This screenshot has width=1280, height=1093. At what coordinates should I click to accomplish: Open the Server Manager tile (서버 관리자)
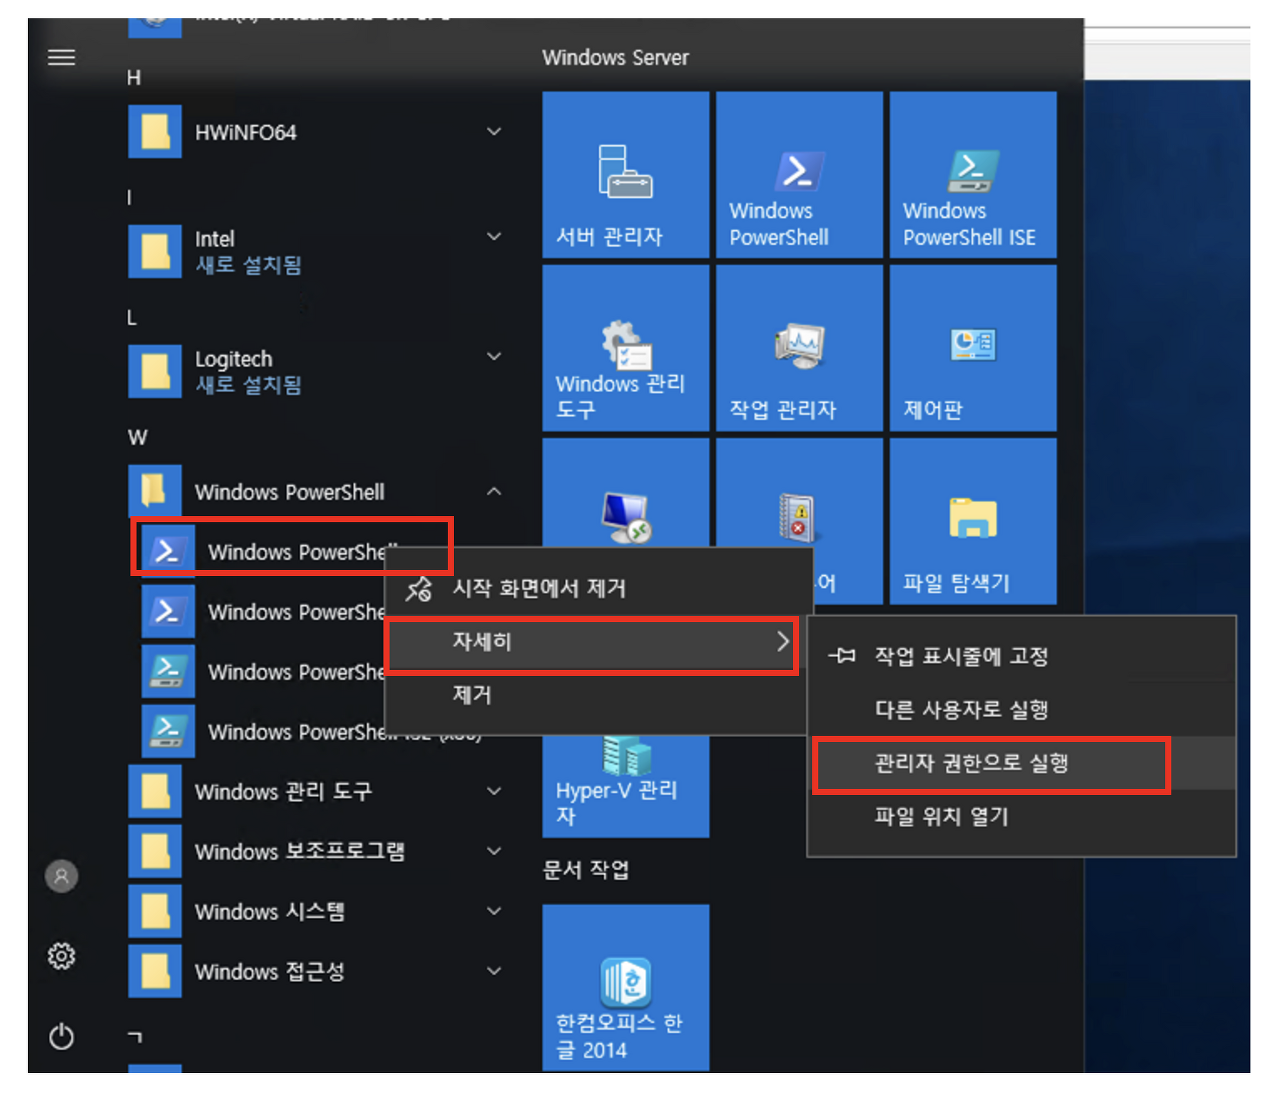point(626,175)
